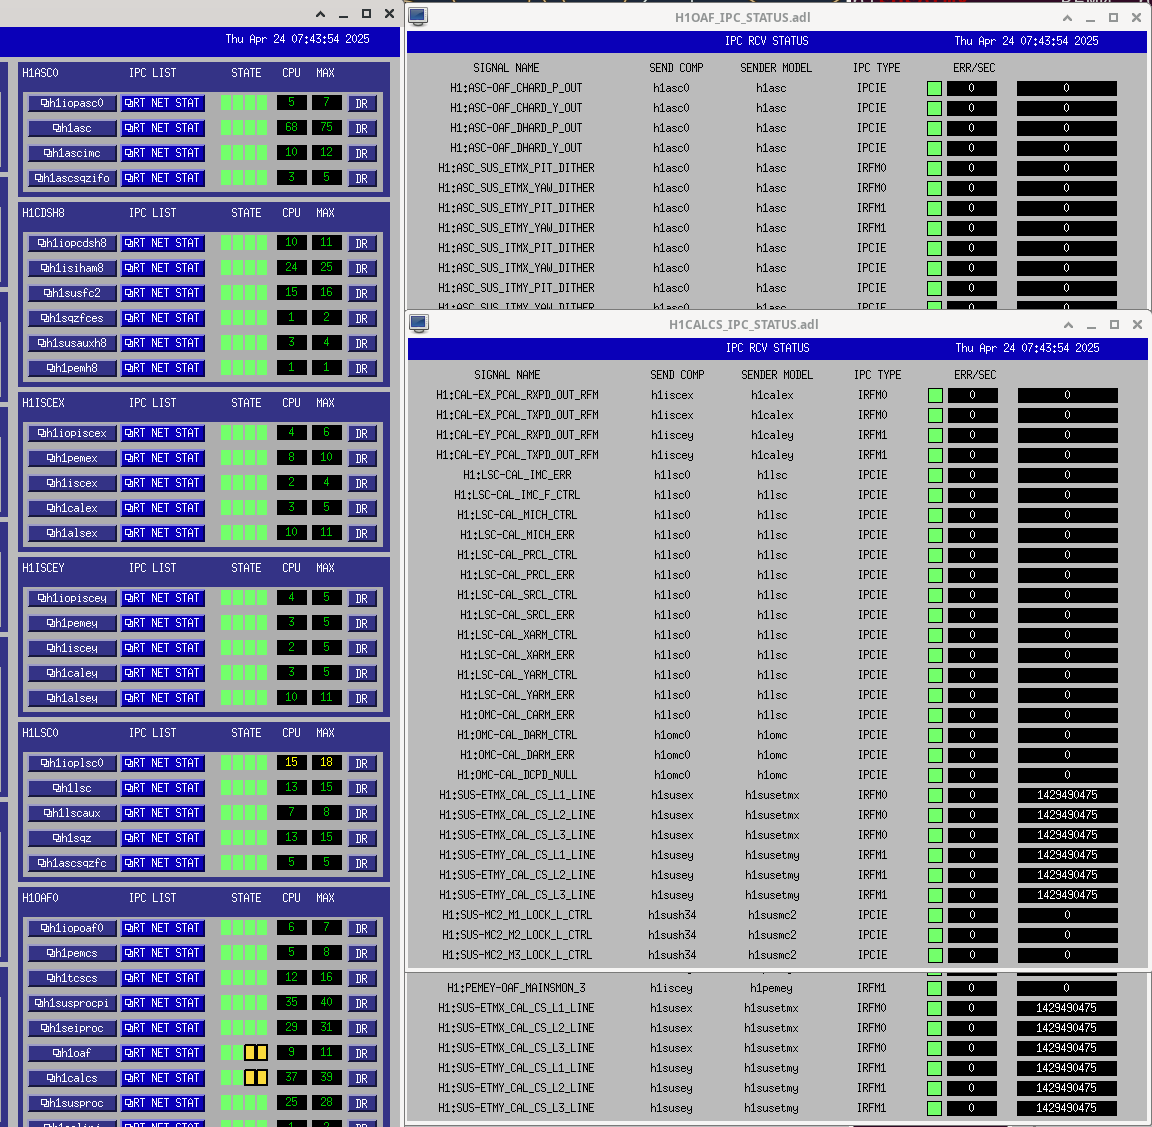Click RT NET STAT for h1ascsqzfc
This screenshot has width=1152, height=1127.
pyautogui.click(x=162, y=863)
